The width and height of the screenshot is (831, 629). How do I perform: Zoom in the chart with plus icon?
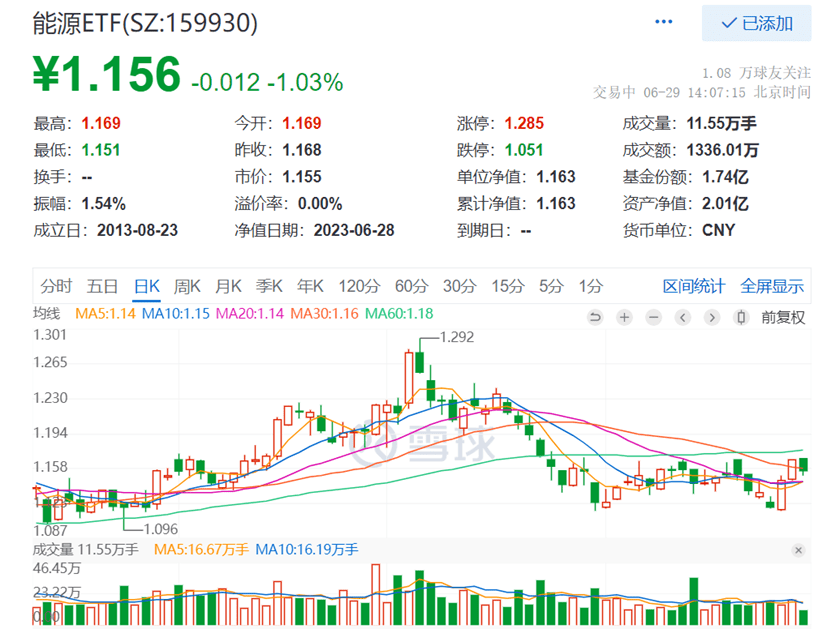(x=624, y=317)
